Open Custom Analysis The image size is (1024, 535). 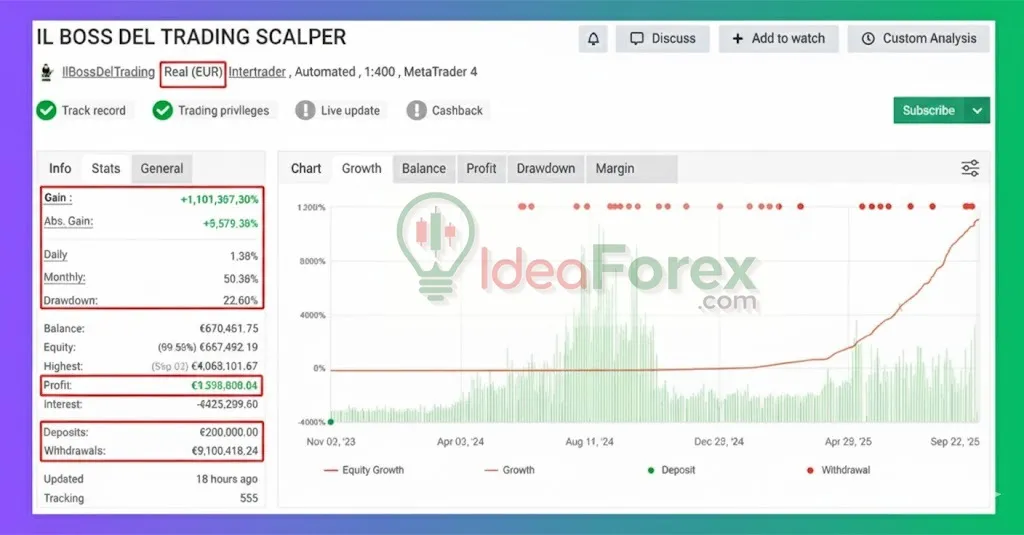pyautogui.click(x=918, y=39)
